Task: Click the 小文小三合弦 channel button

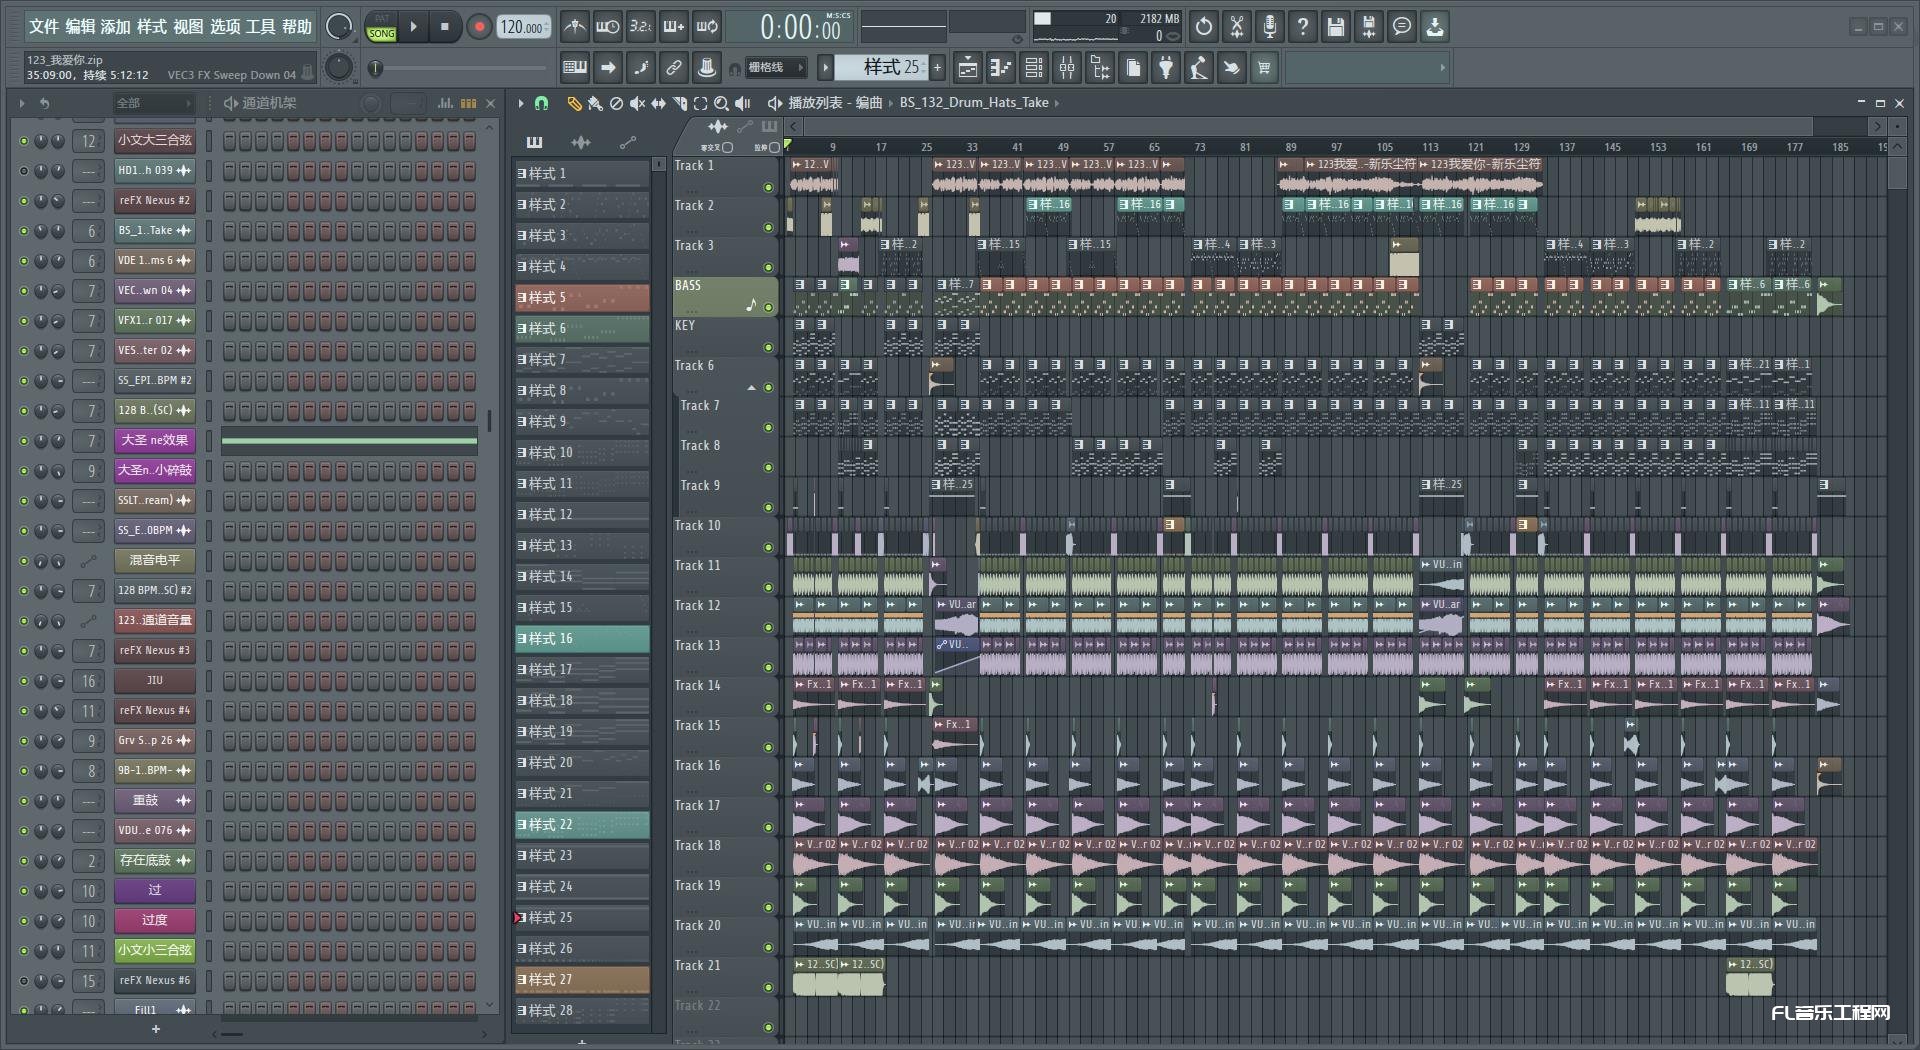Action: click(154, 950)
